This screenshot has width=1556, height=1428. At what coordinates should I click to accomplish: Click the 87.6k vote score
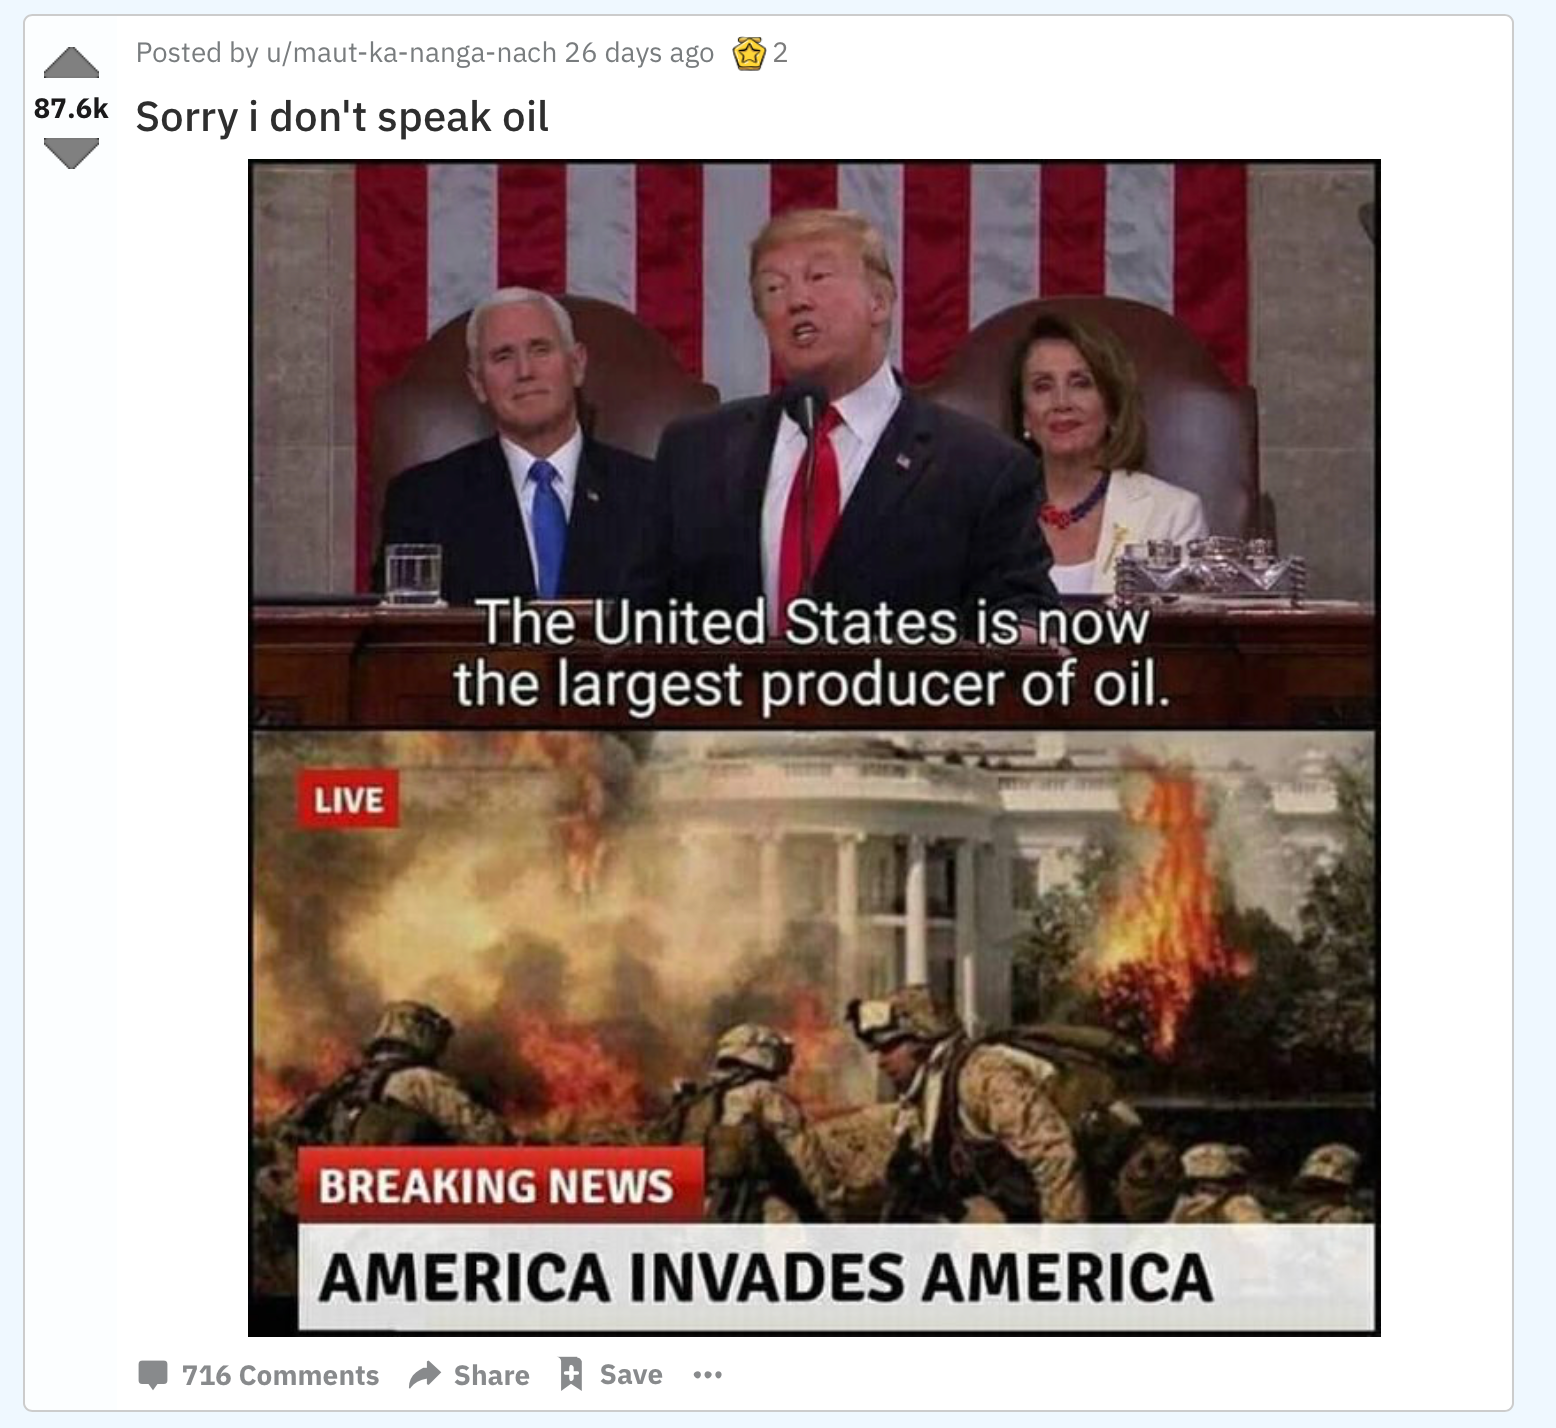pyautogui.click(x=71, y=108)
